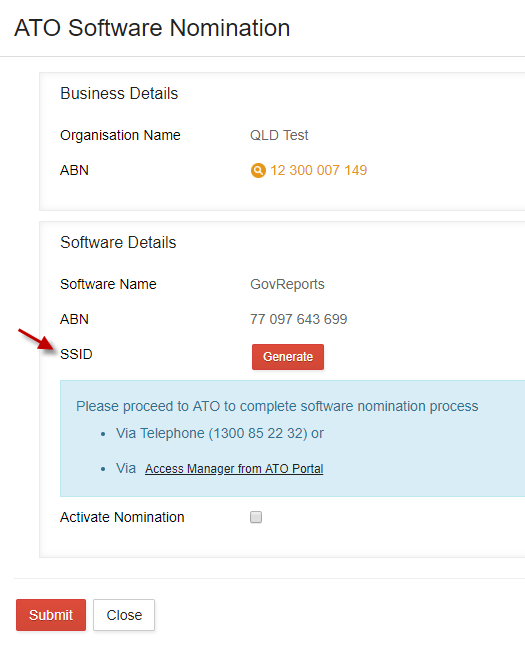Click the Activate Nomination label

tap(122, 517)
